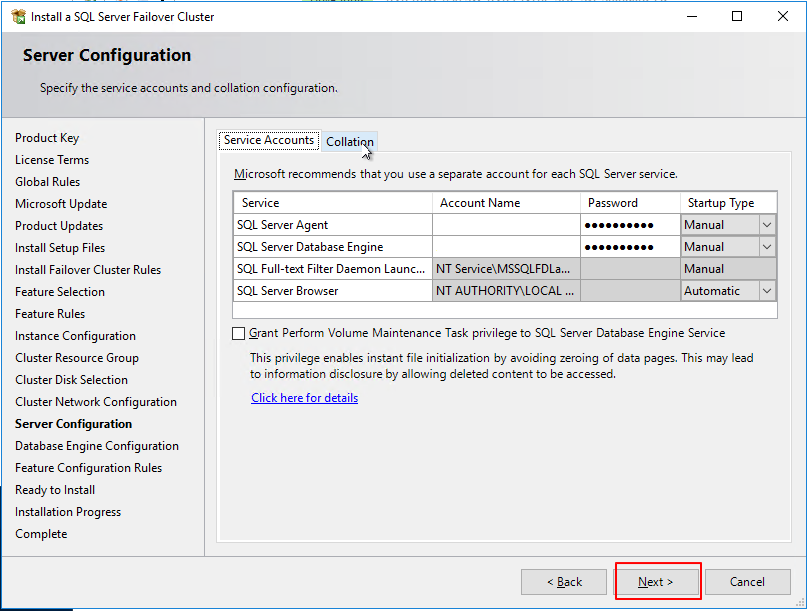Viewport: 807px width, 611px height.
Task: Switch to the Collation tab
Action: point(350,142)
